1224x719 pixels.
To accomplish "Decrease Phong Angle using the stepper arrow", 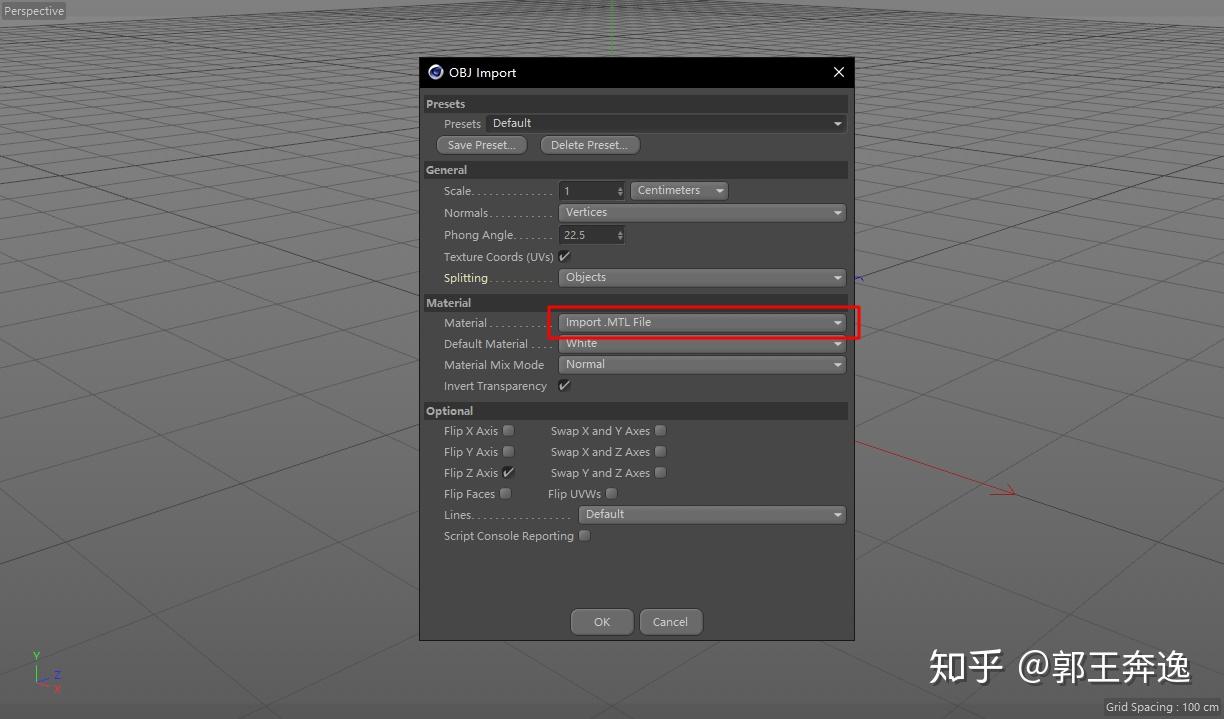I will coord(620,238).
